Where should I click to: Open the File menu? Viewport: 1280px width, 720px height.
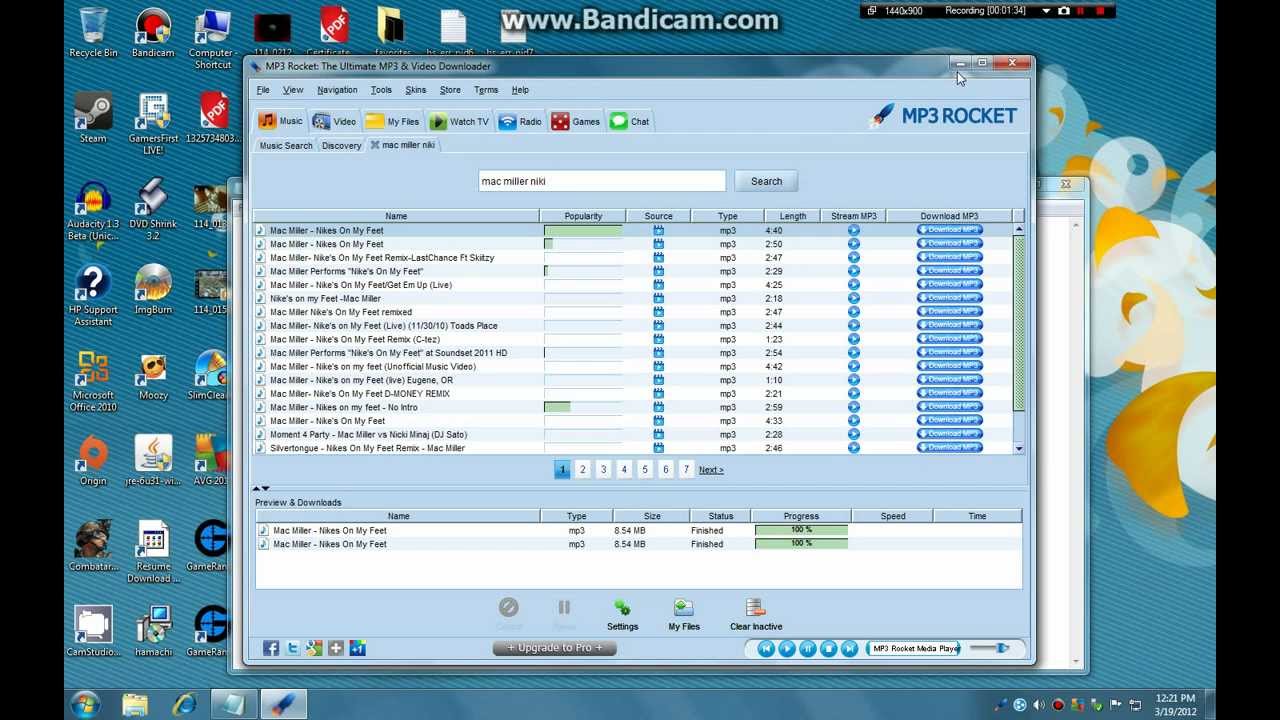click(263, 90)
